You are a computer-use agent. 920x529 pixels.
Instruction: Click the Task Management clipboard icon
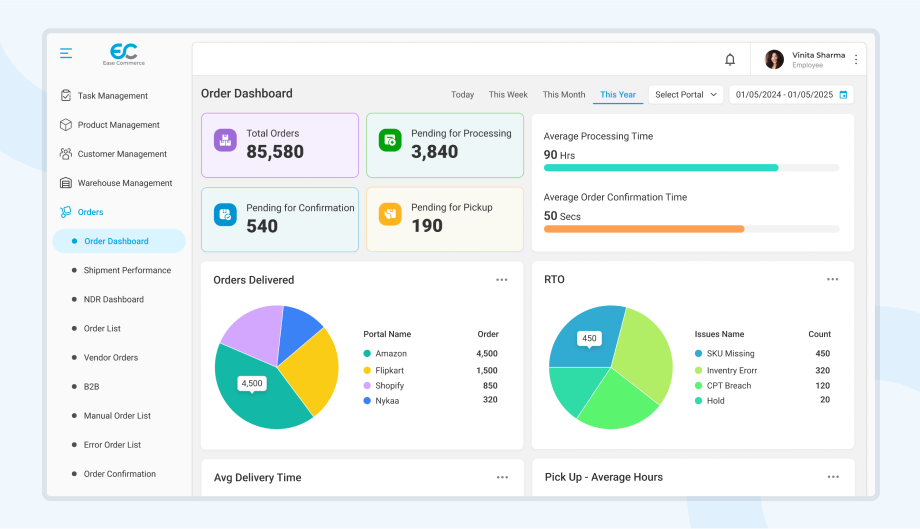point(66,95)
